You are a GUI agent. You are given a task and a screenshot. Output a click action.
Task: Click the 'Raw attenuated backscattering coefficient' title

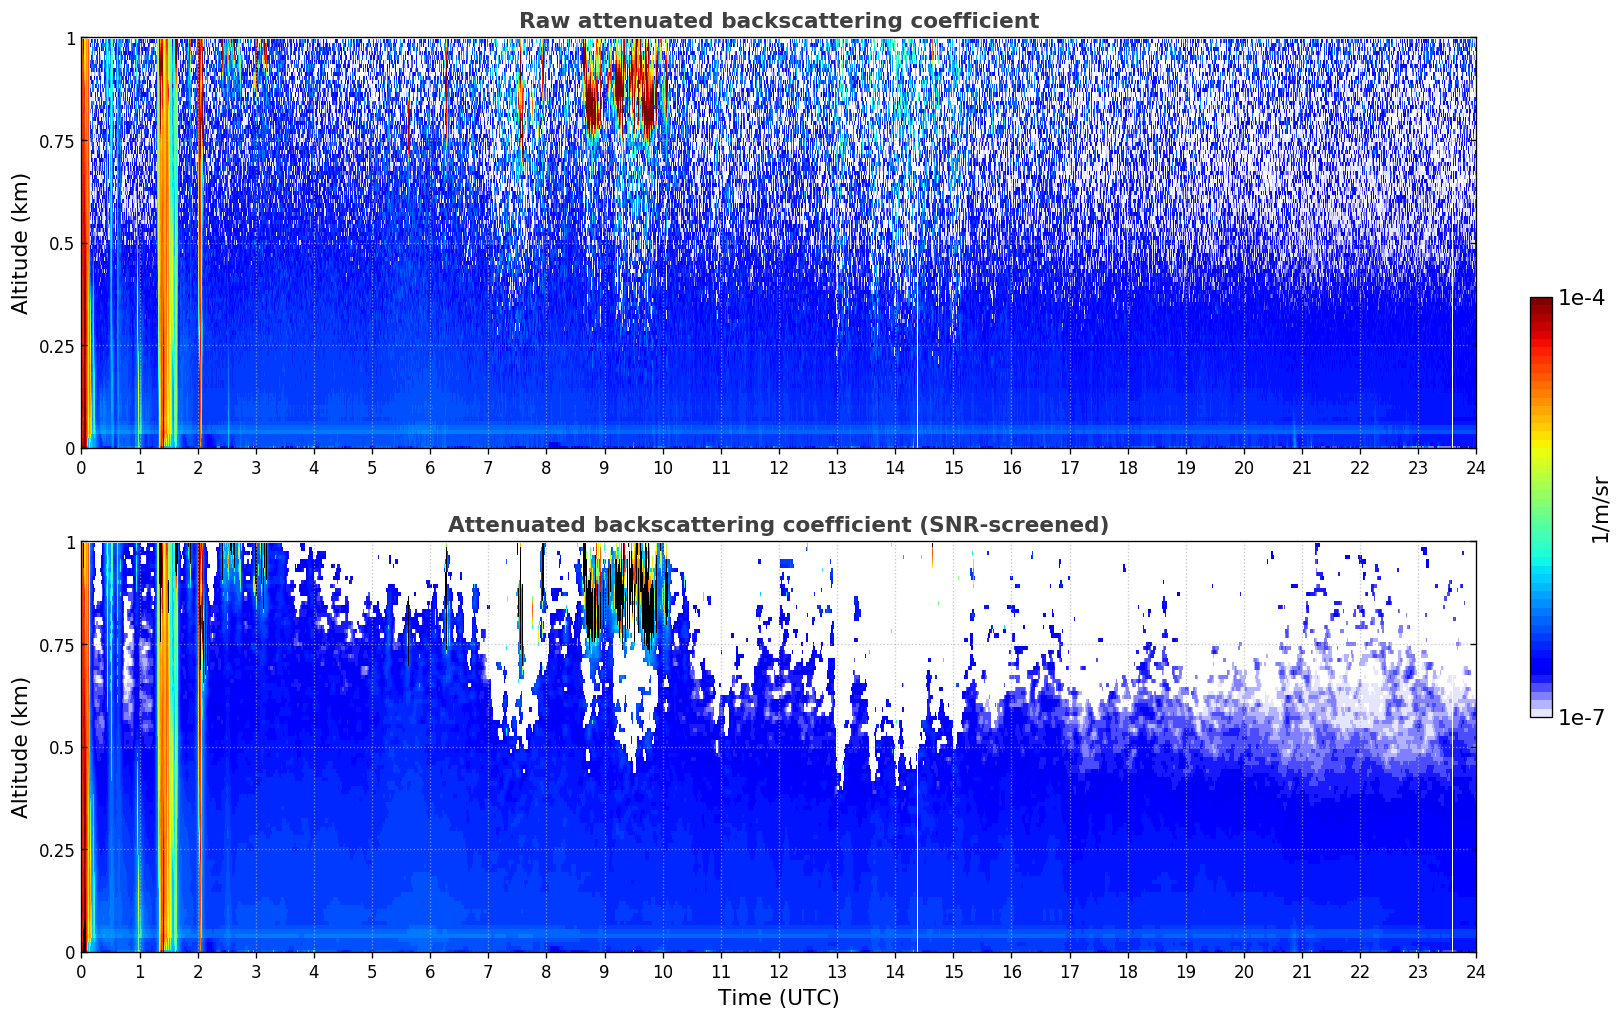778,21
